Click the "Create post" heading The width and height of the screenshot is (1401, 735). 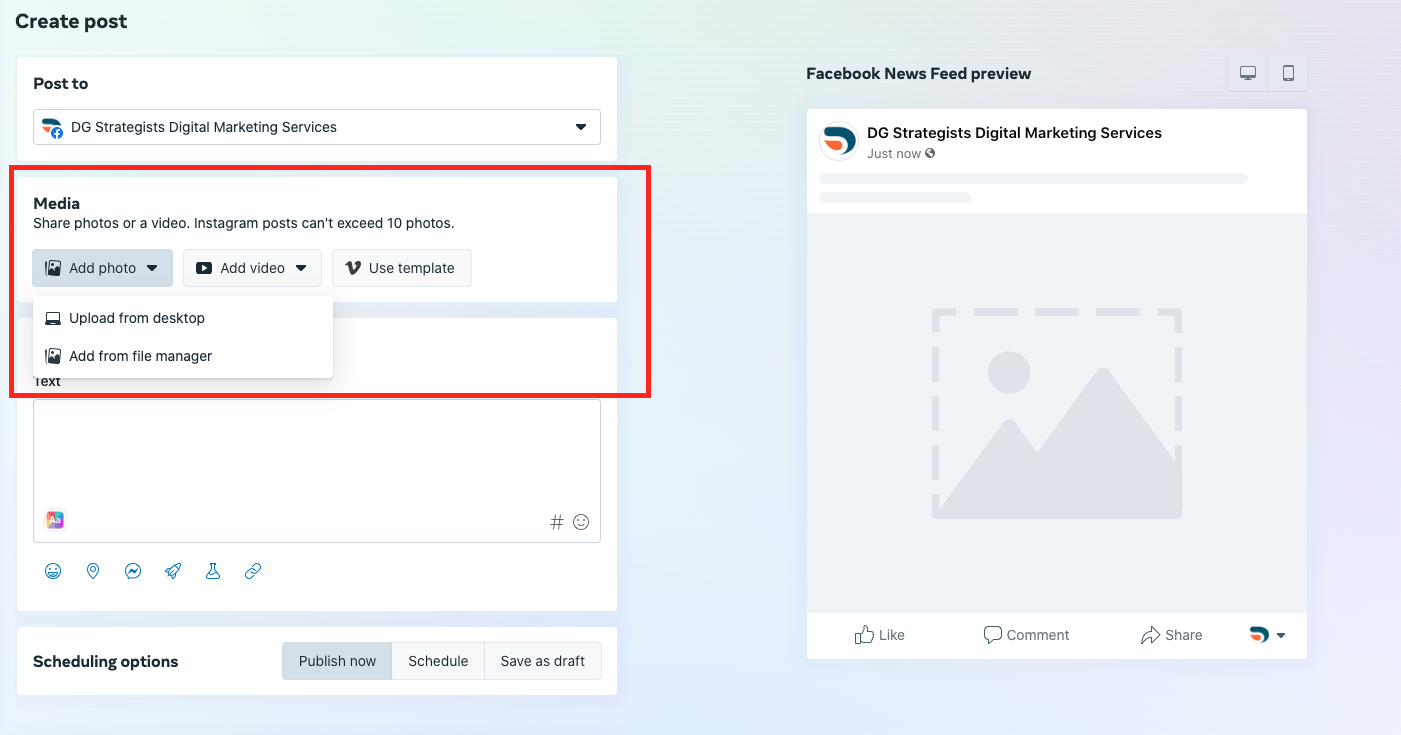pyautogui.click(x=71, y=21)
